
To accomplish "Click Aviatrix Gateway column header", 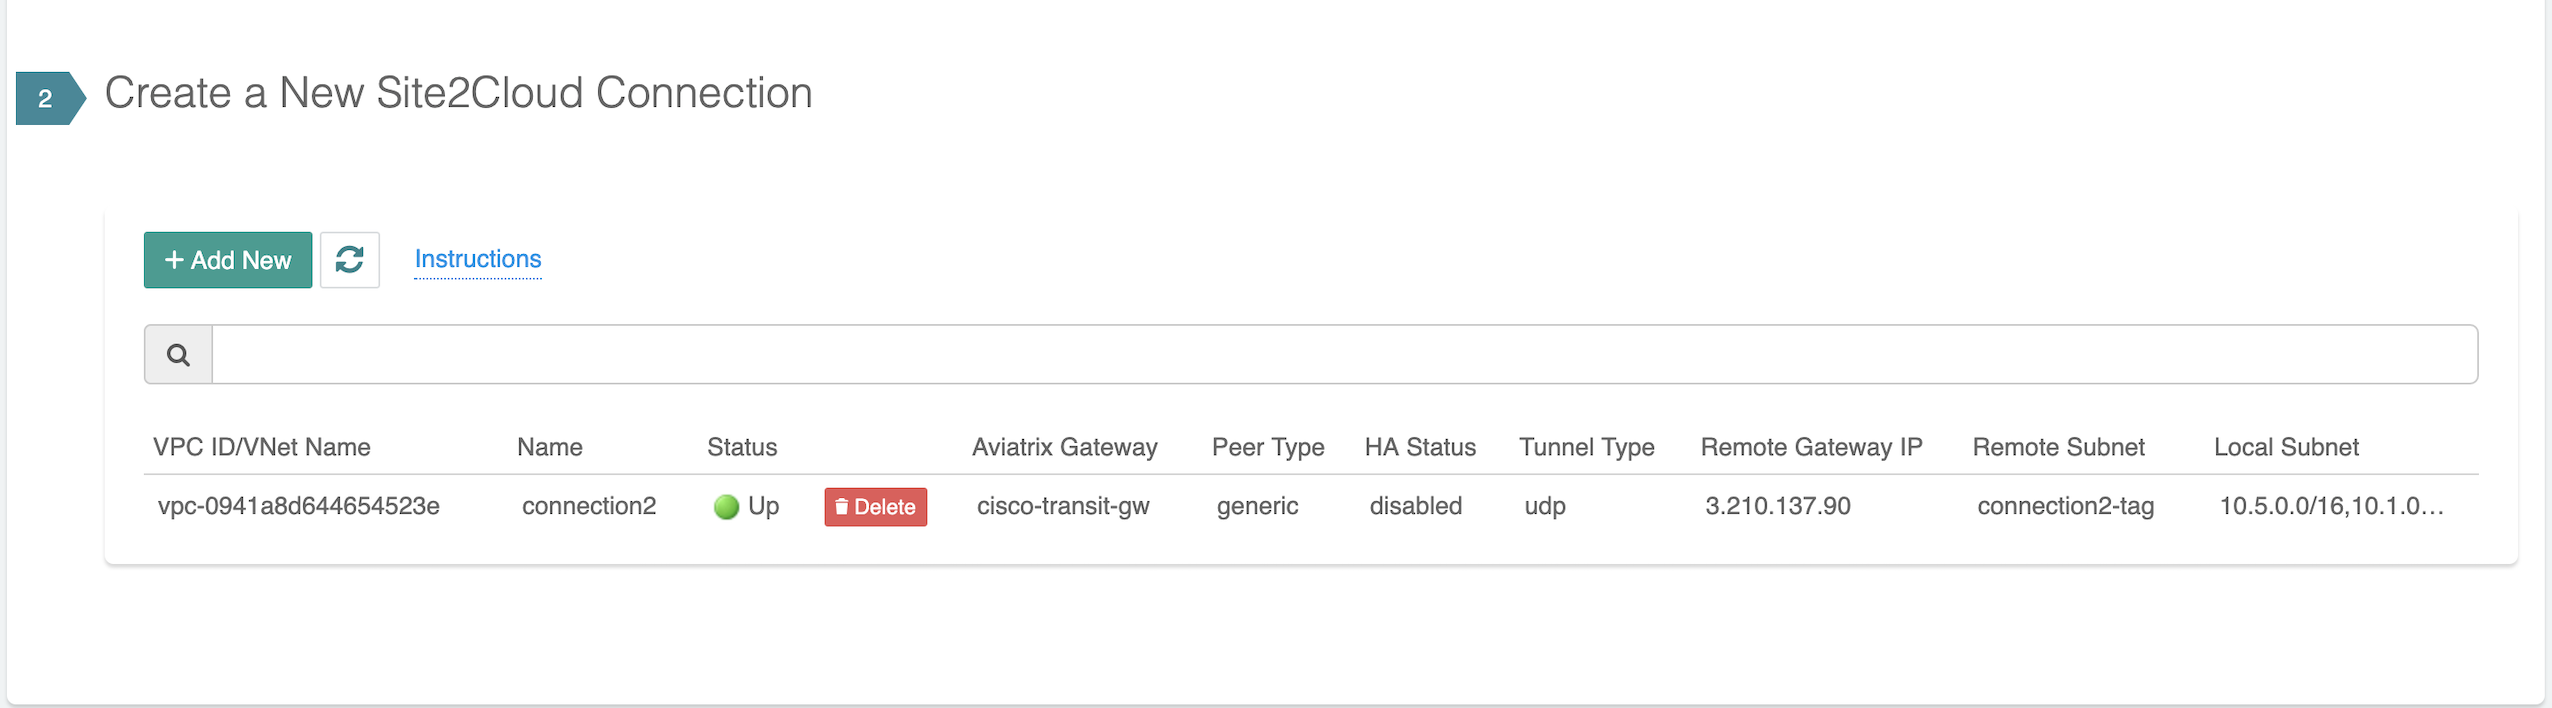I will pos(1064,447).
